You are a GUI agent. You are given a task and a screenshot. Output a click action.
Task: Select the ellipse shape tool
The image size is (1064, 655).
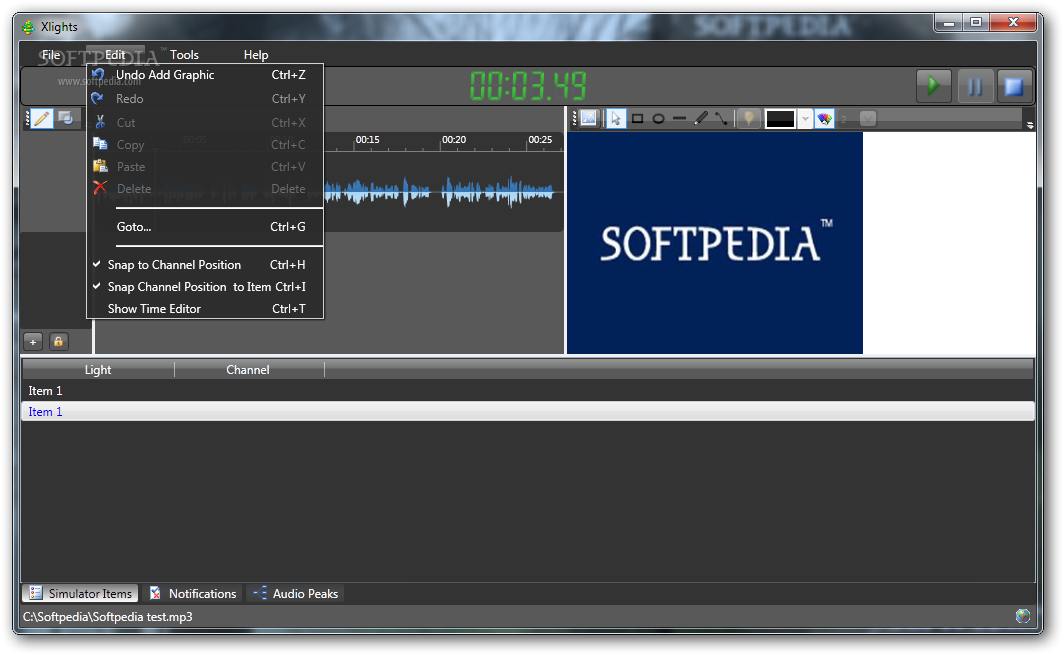(658, 119)
